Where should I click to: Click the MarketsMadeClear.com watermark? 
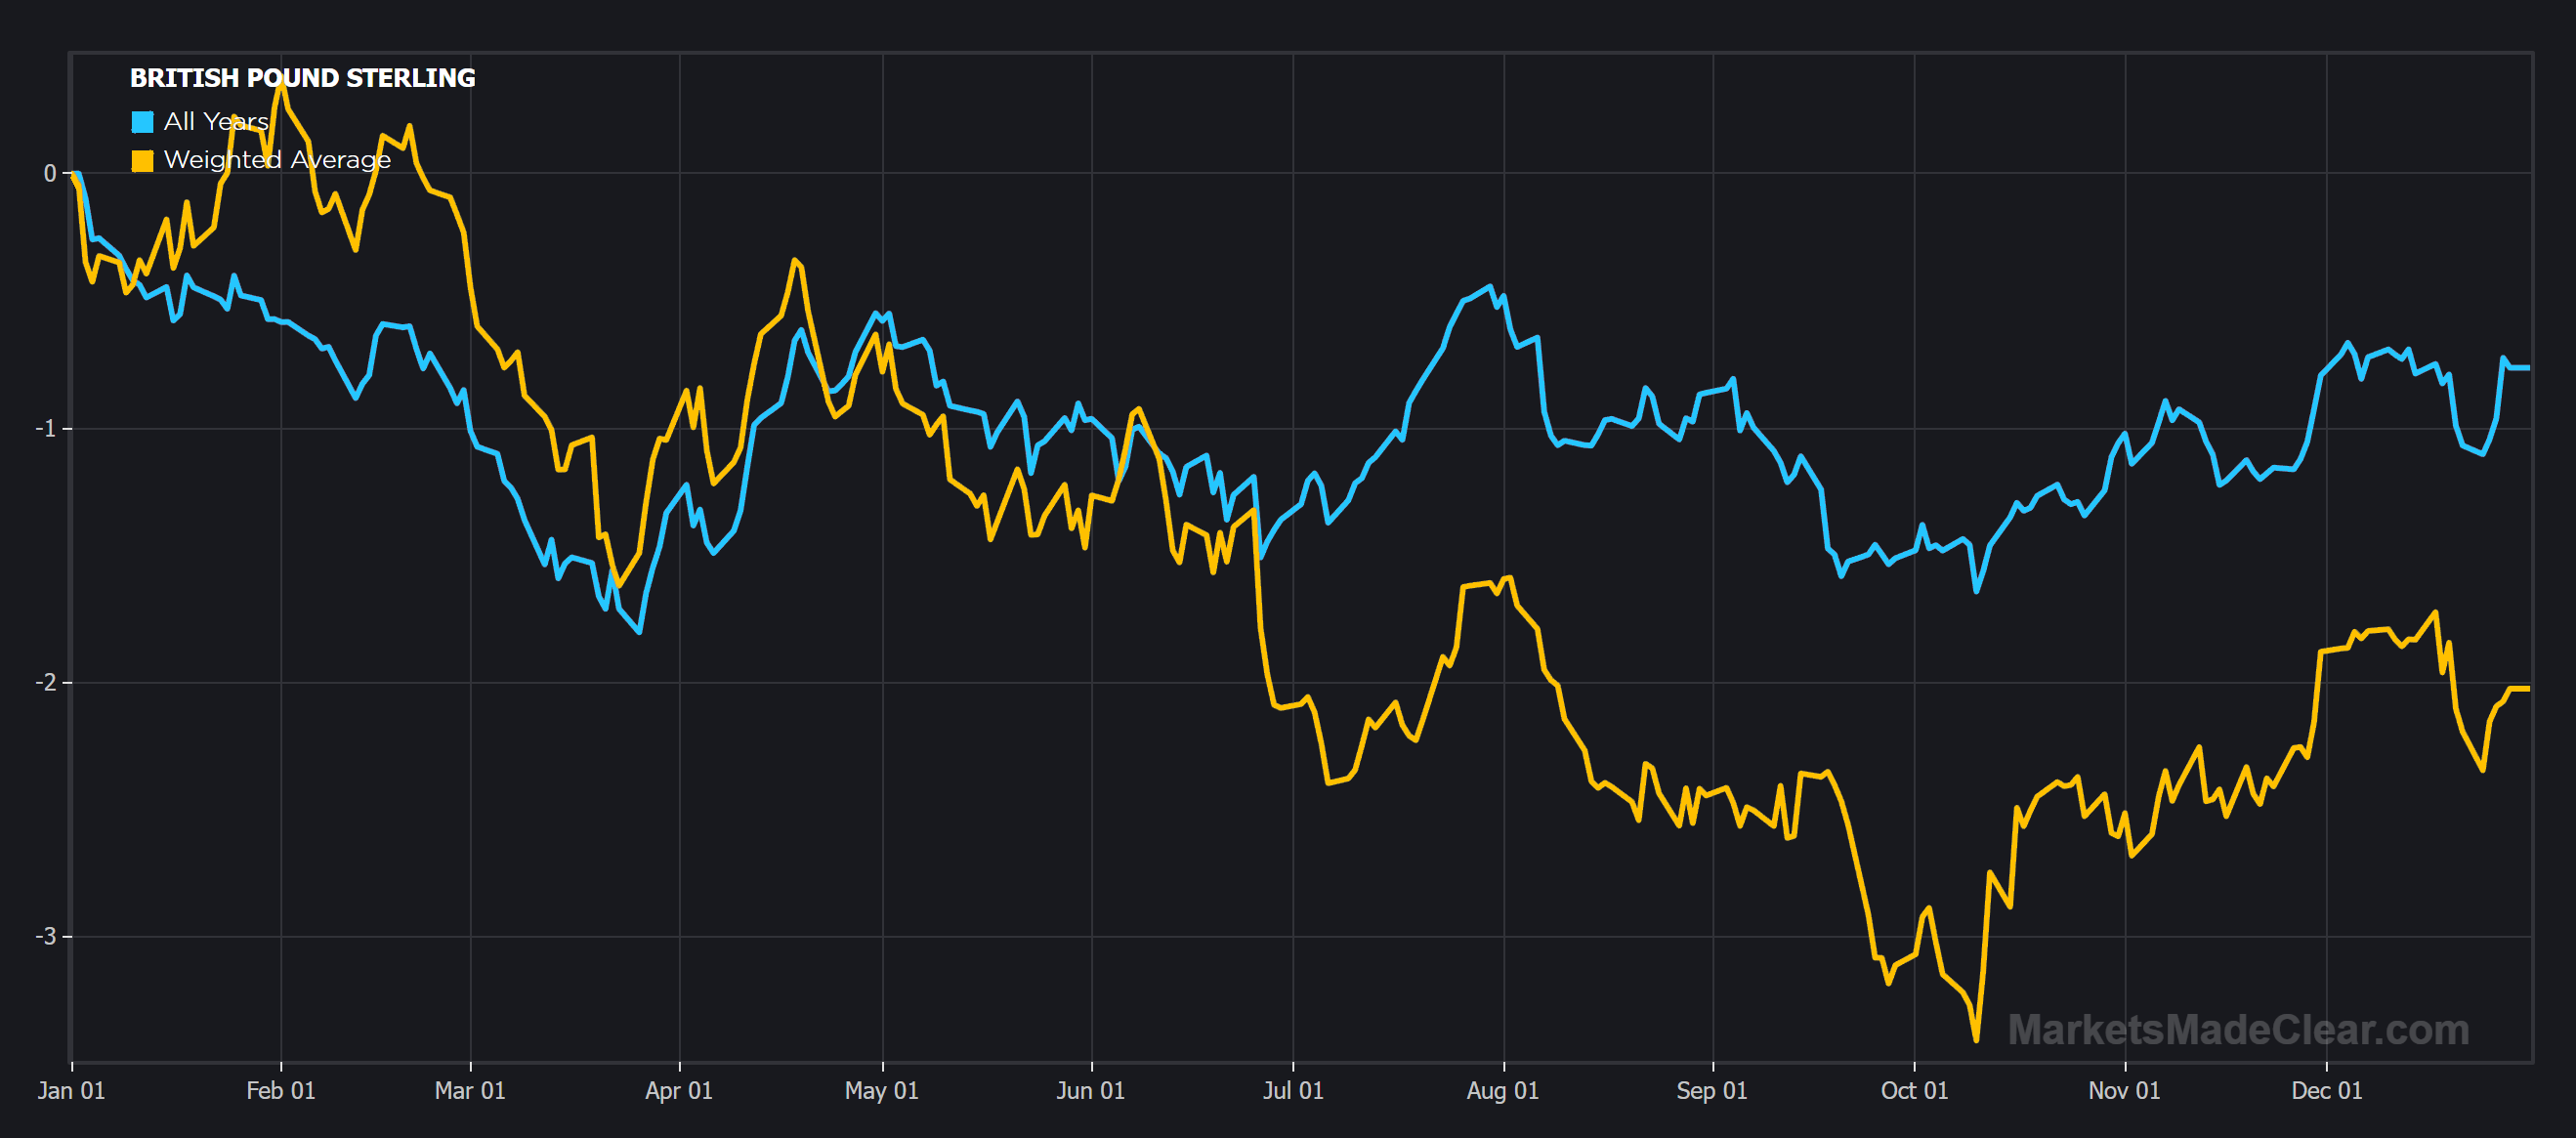coord(2238,1030)
